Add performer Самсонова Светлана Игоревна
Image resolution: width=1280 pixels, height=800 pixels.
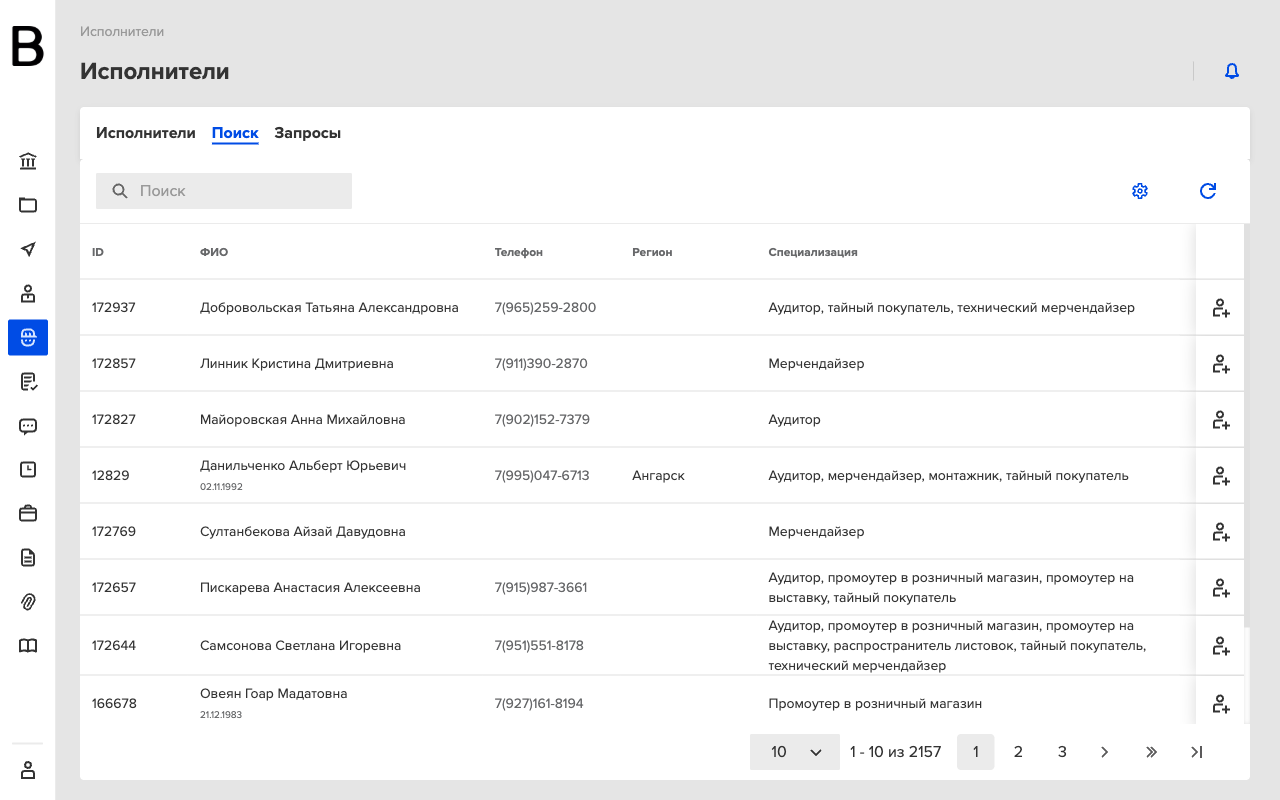click(x=1220, y=646)
